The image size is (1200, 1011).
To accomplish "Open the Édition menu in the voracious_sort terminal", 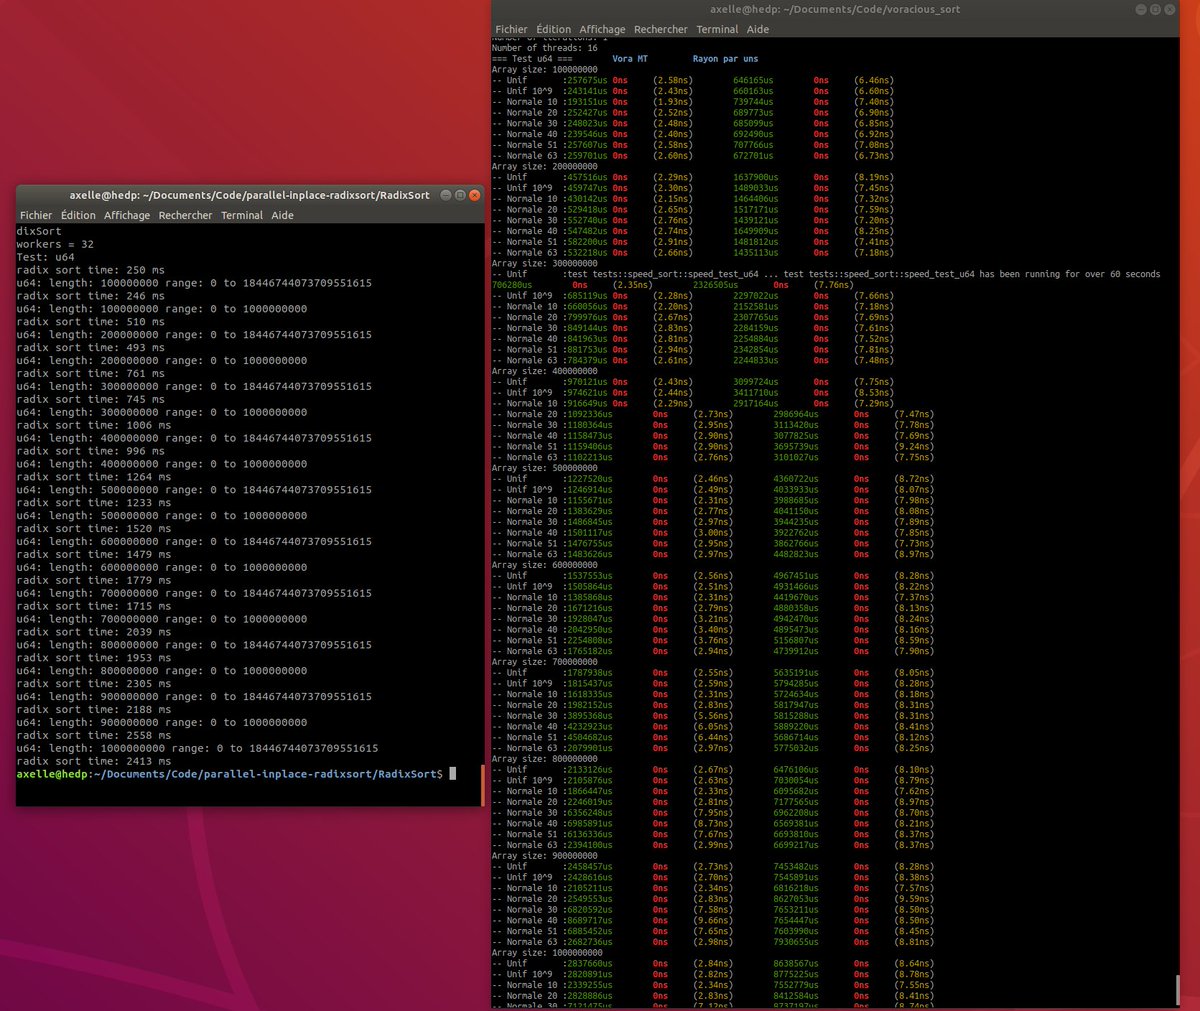I will pos(553,29).
